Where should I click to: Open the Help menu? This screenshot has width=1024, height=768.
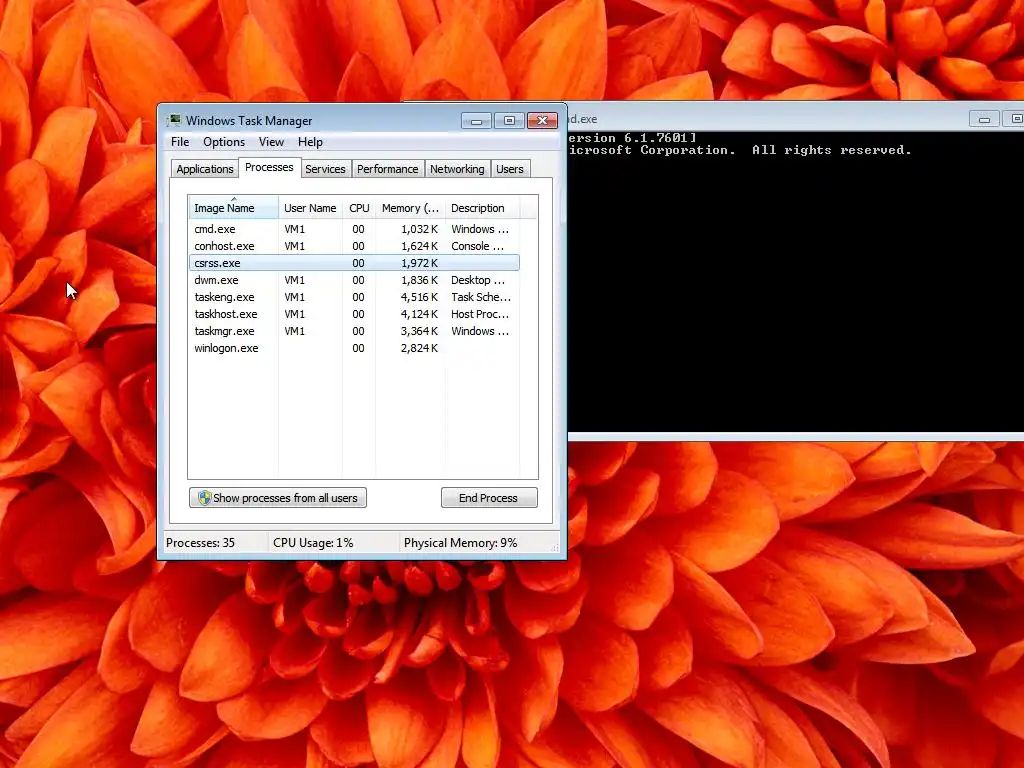pyautogui.click(x=310, y=142)
